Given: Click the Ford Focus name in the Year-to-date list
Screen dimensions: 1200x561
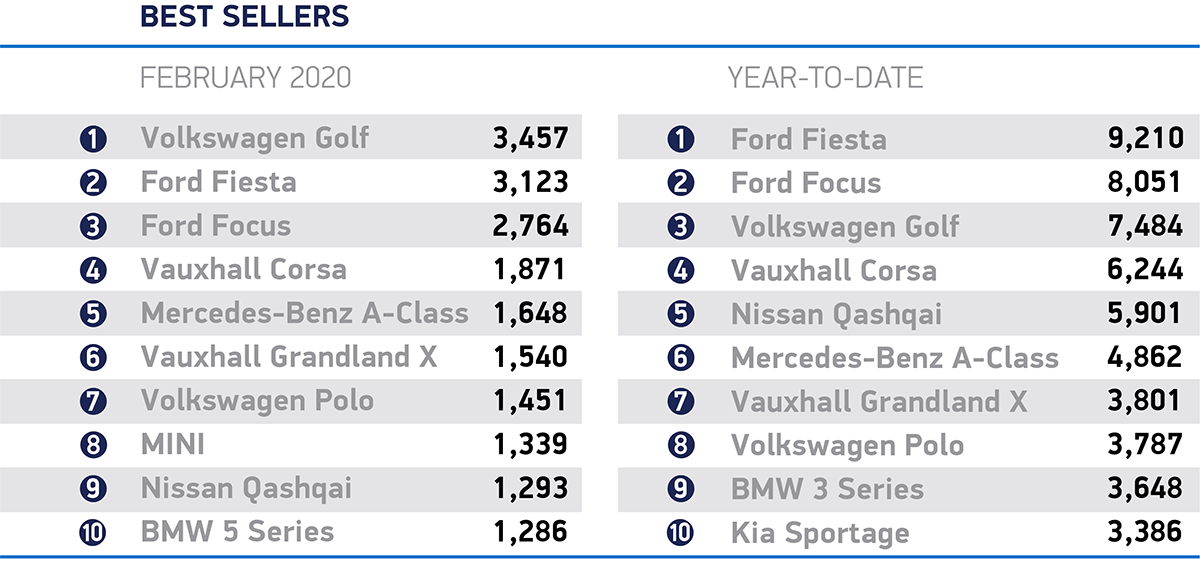Looking at the screenshot, I should click(x=806, y=183).
